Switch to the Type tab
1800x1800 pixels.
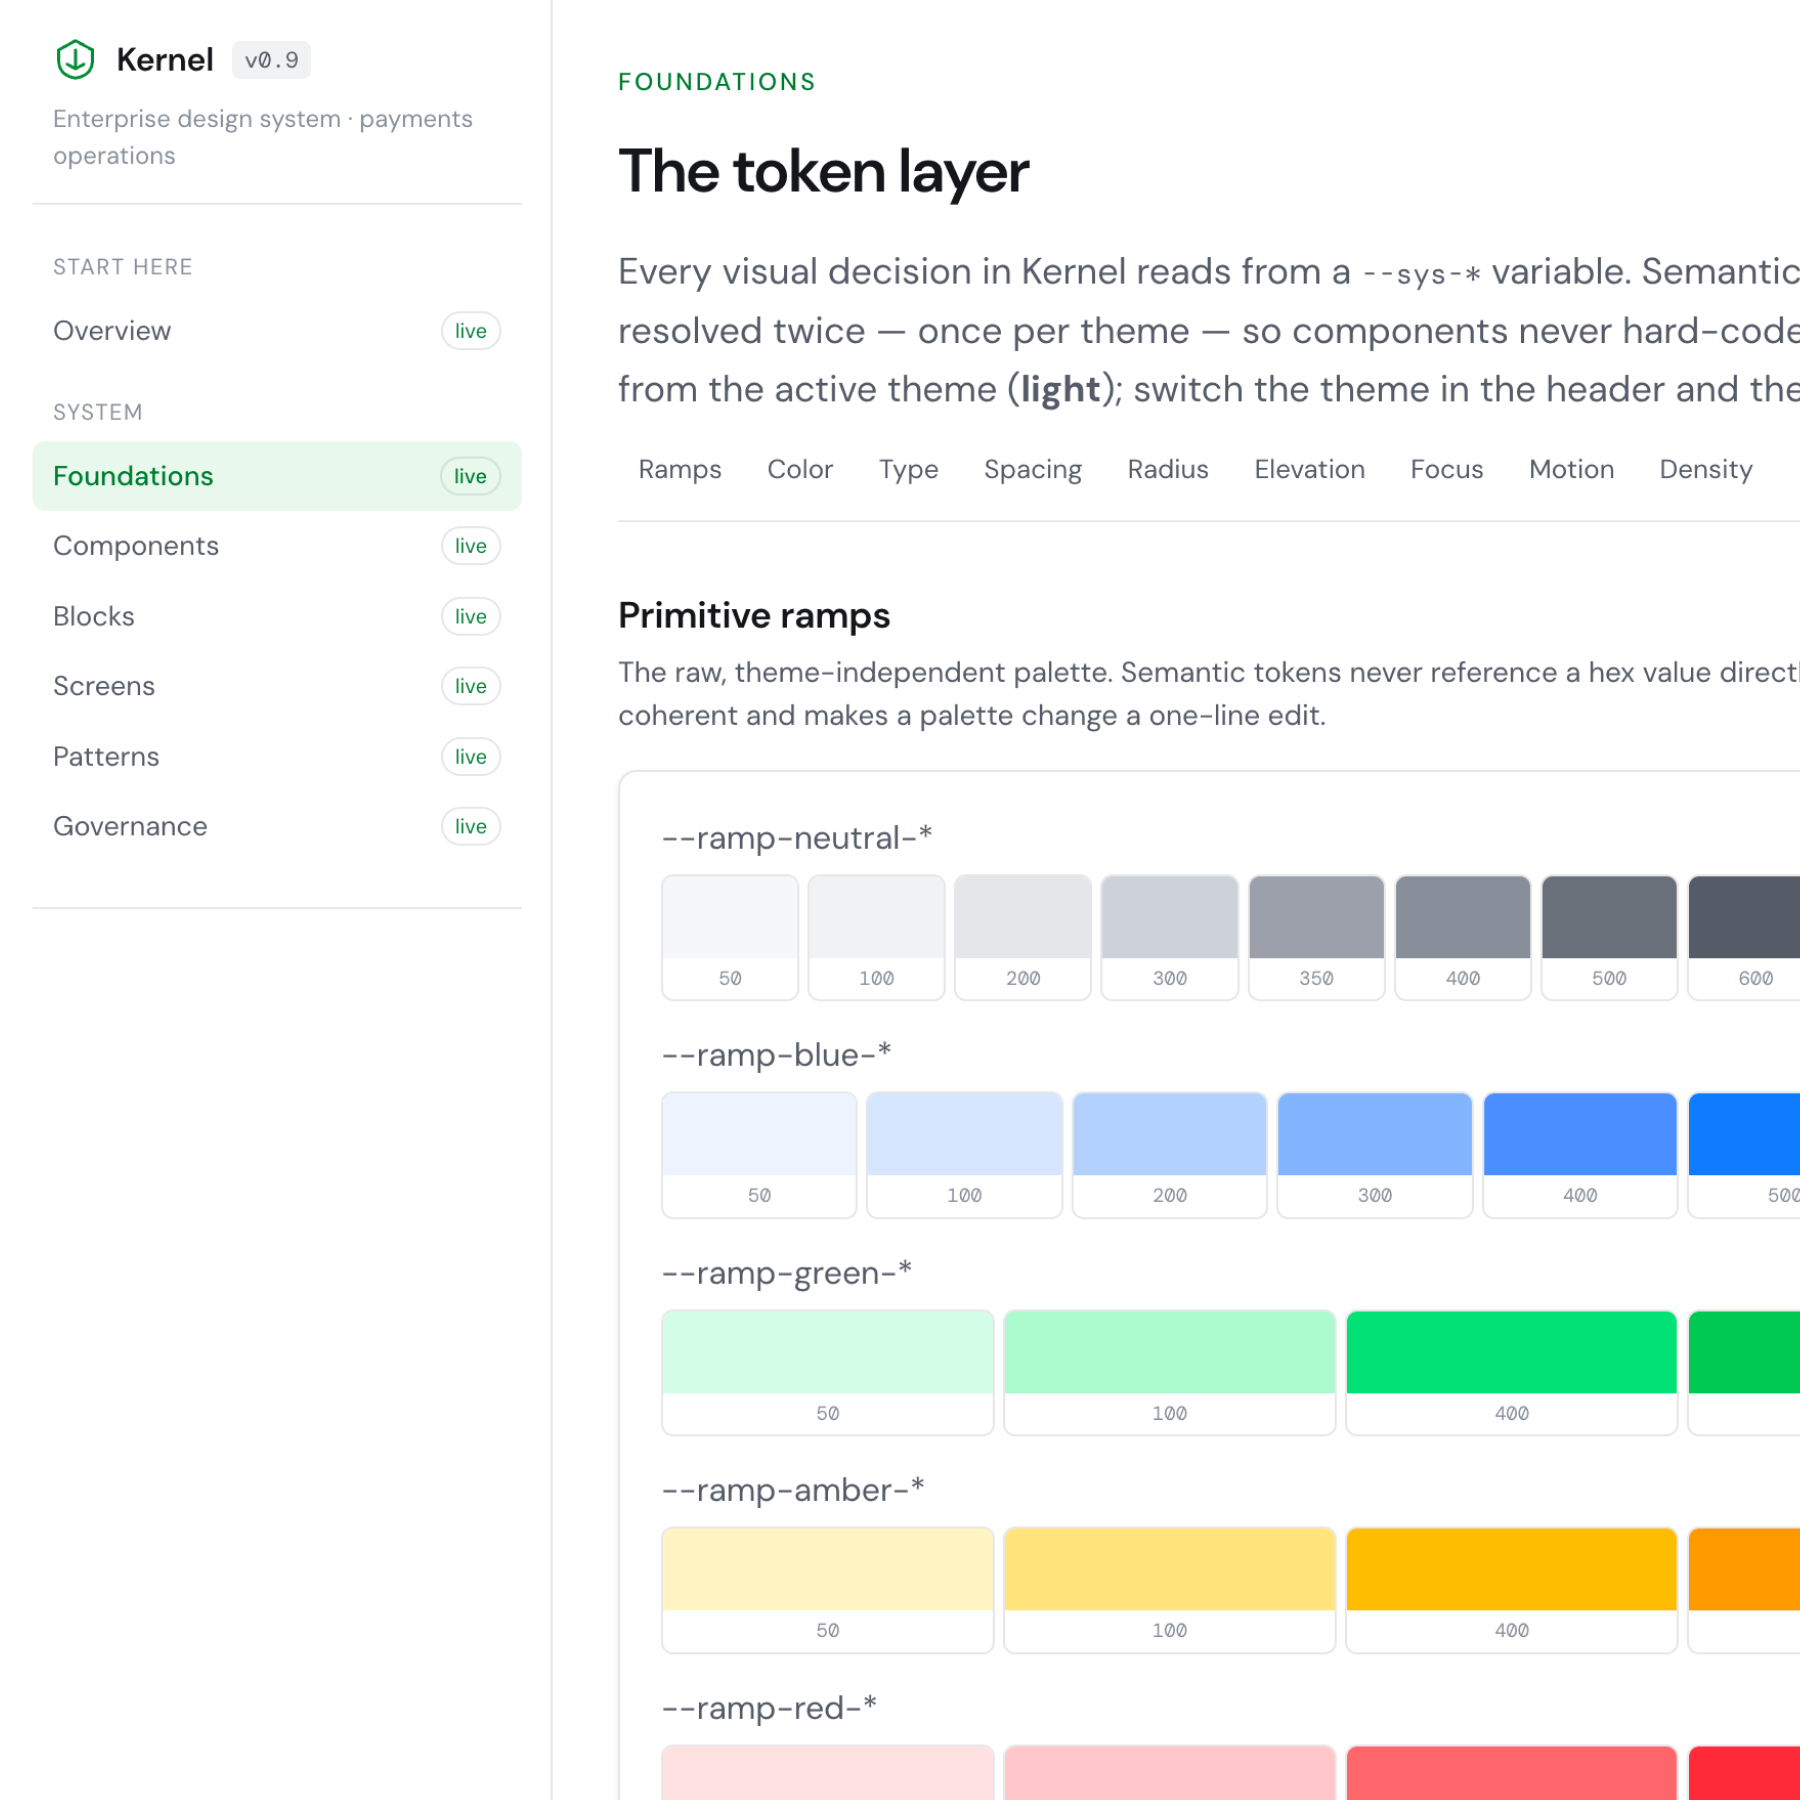click(908, 469)
